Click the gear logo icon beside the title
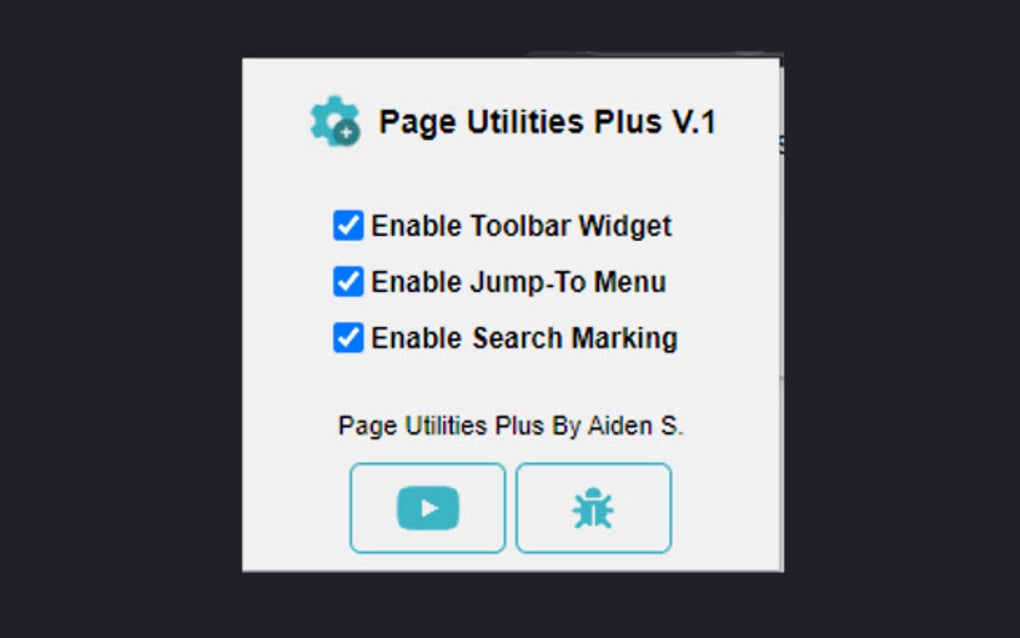The image size is (1020, 638). point(334,121)
